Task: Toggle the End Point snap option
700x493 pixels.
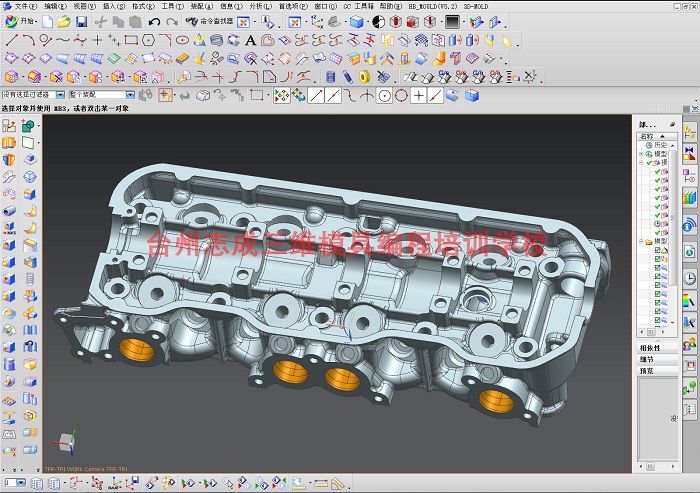Action: 316,96
